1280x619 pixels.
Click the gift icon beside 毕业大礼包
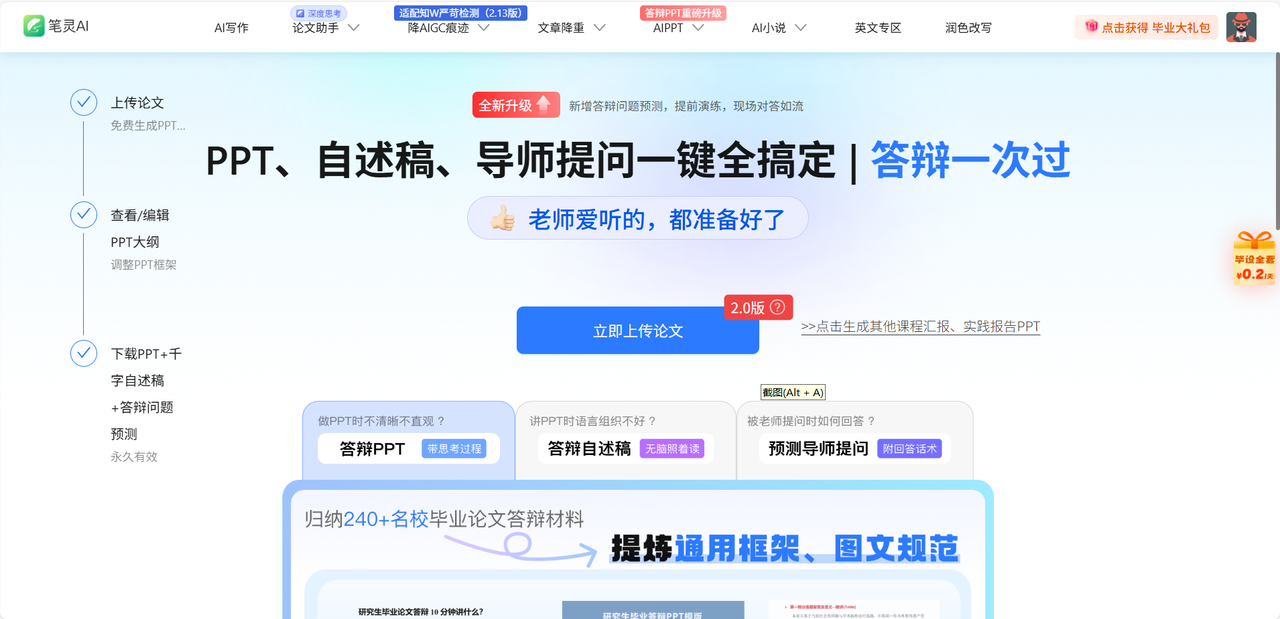point(1090,27)
